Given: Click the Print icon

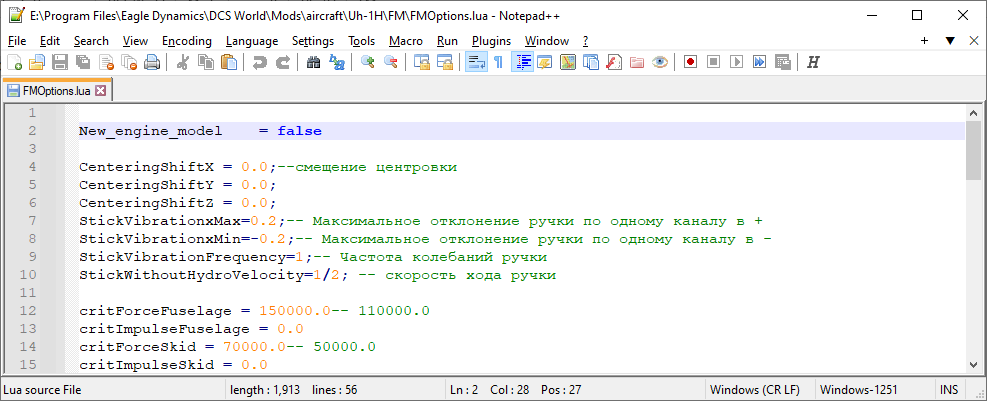Looking at the screenshot, I should [152, 62].
